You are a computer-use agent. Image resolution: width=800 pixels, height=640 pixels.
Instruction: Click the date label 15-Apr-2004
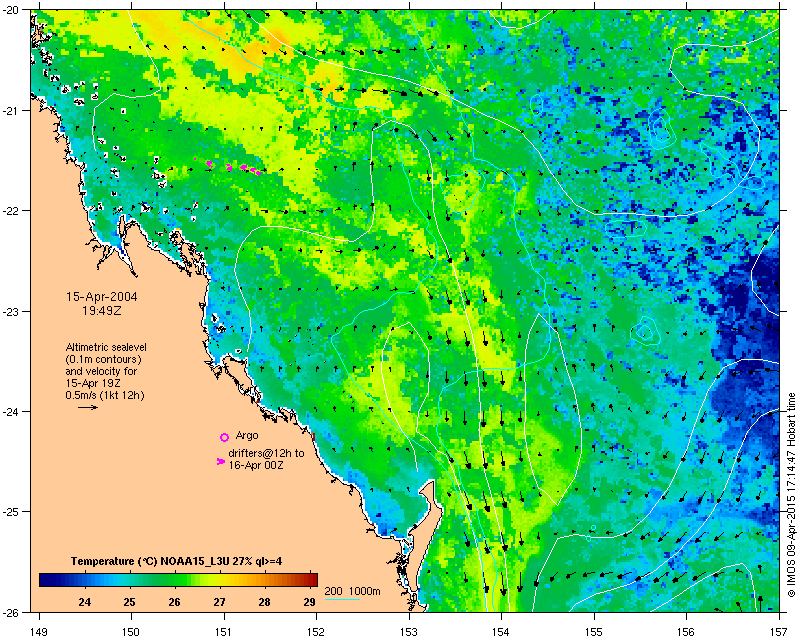(x=102, y=297)
